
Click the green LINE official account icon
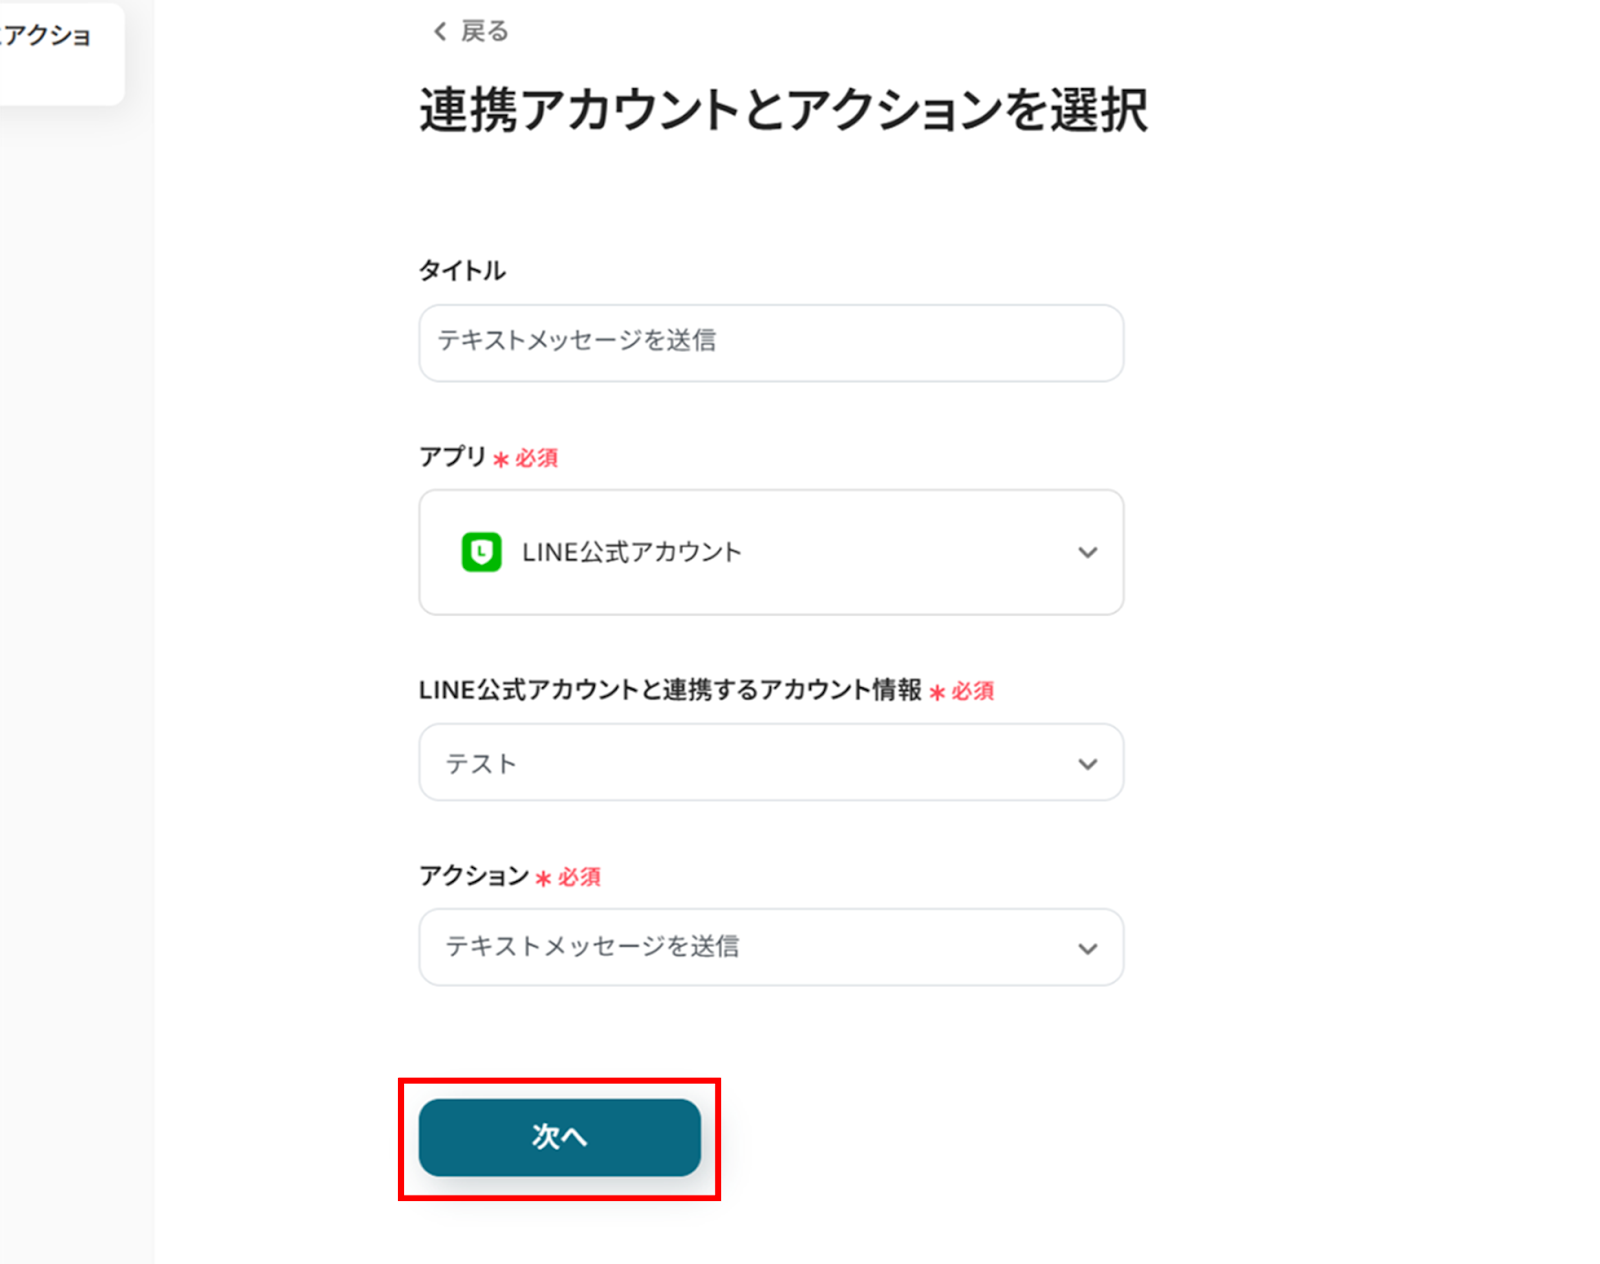coord(481,552)
